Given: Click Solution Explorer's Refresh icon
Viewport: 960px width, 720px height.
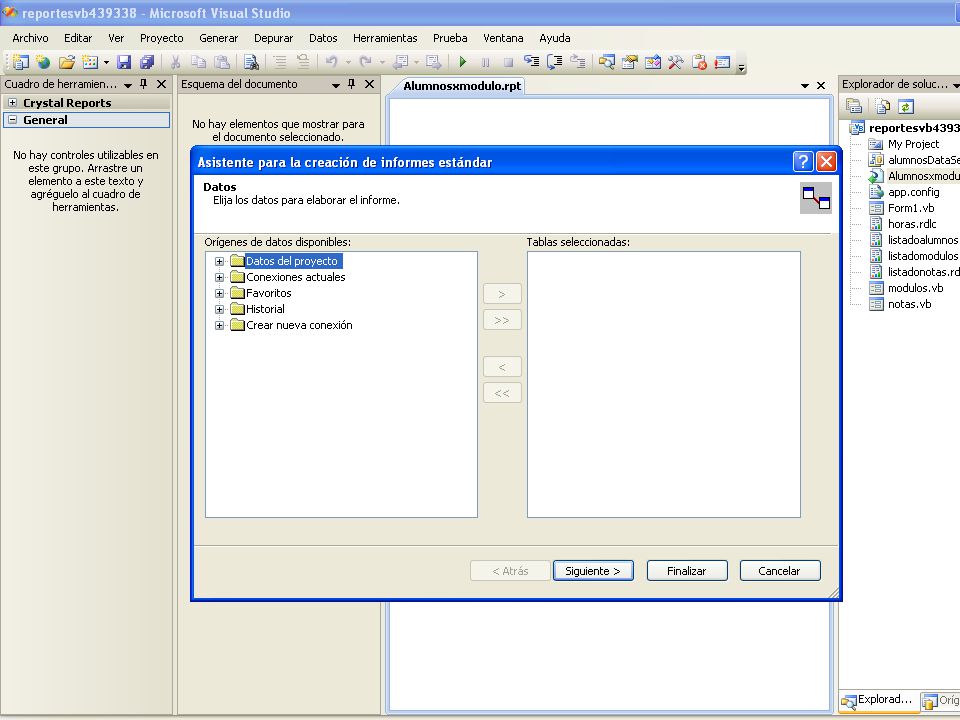Looking at the screenshot, I should point(906,106).
